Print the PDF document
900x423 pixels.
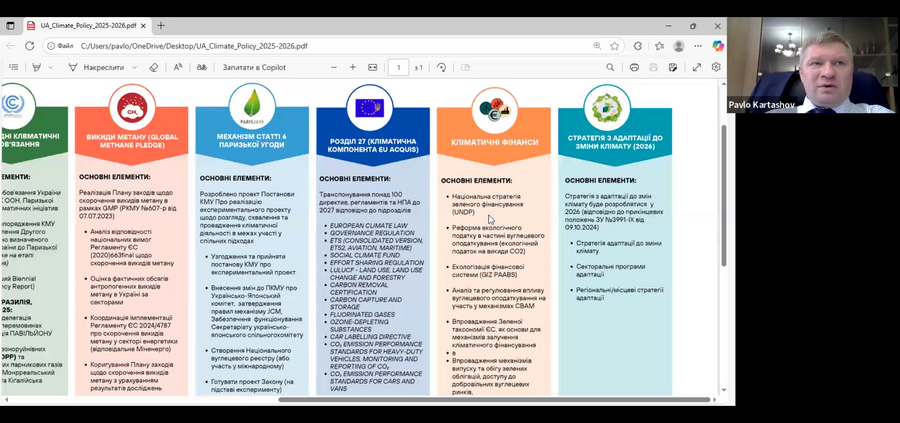634,67
